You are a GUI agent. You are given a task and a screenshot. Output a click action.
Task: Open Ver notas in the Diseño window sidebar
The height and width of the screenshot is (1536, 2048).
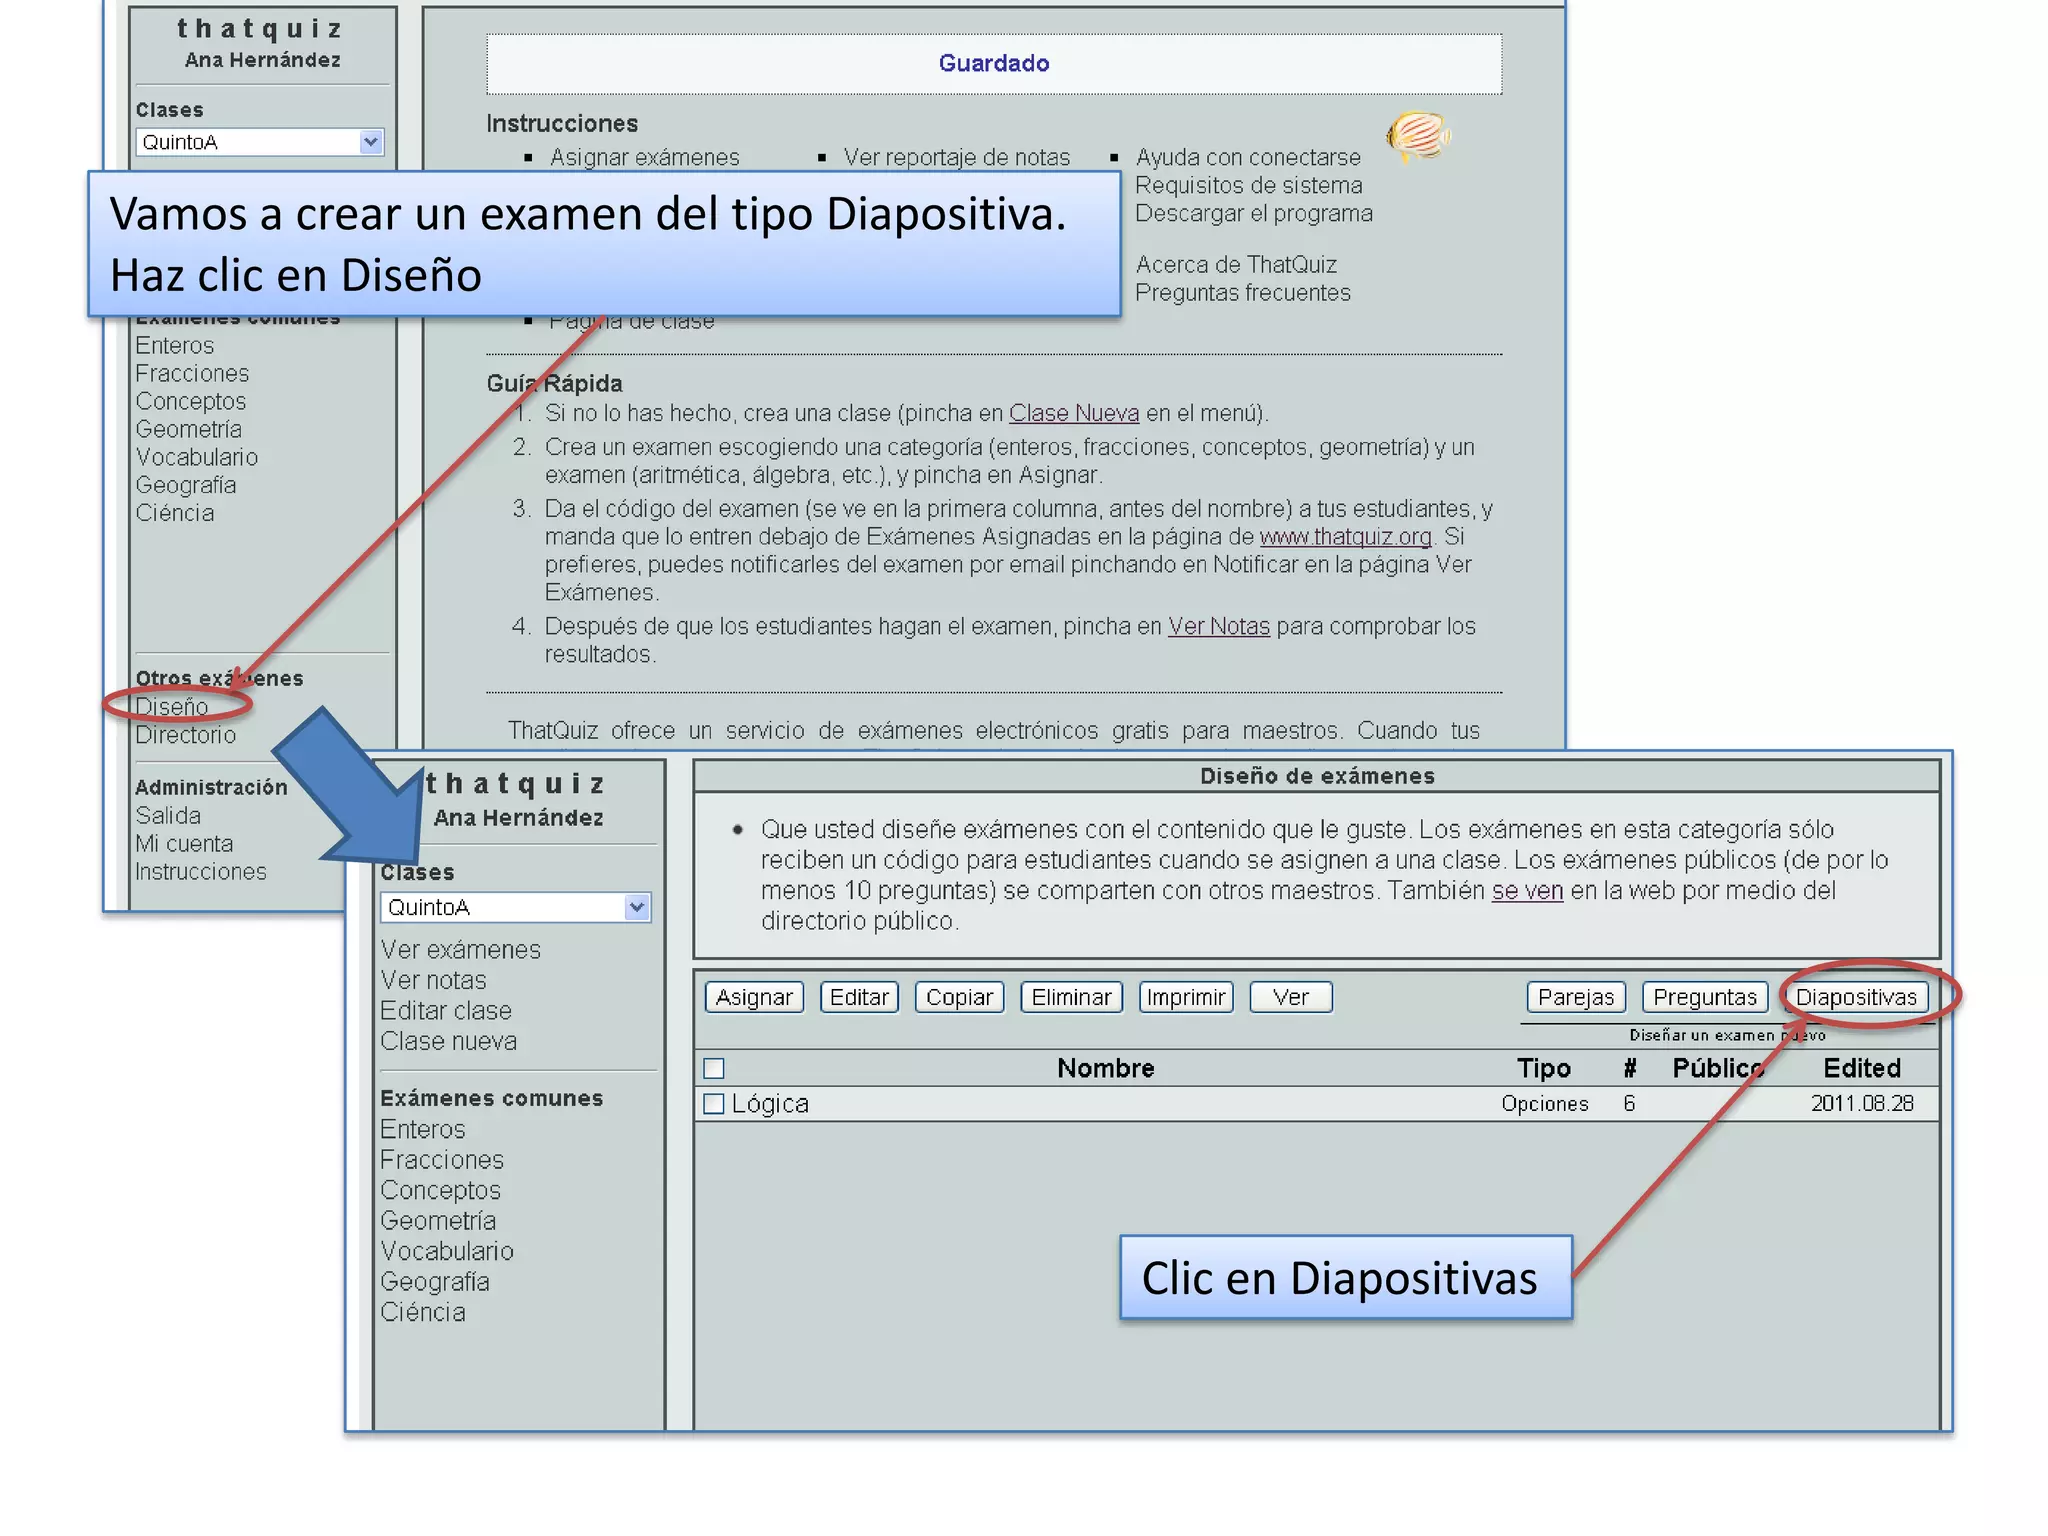coord(433,980)
